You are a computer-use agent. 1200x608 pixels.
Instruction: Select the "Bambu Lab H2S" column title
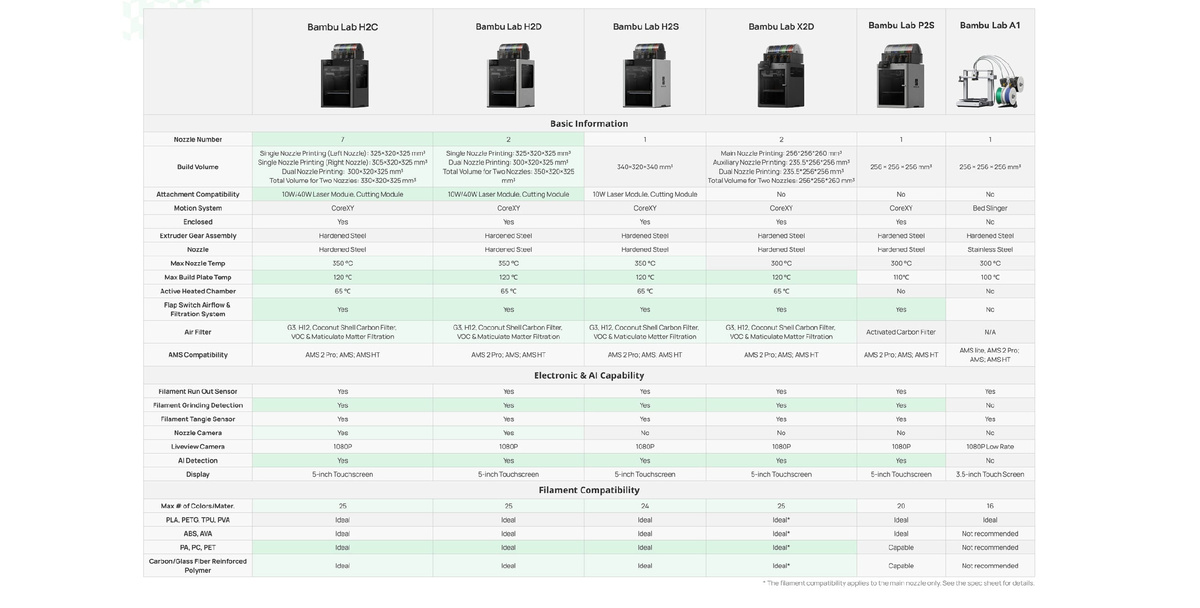(645, 27)
